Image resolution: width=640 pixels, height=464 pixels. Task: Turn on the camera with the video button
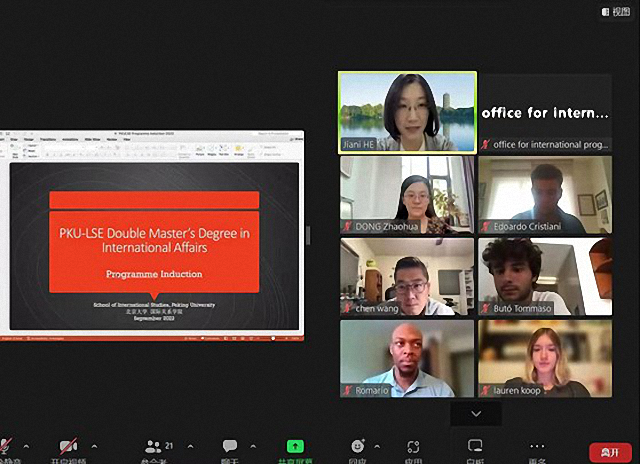(69, 447)
